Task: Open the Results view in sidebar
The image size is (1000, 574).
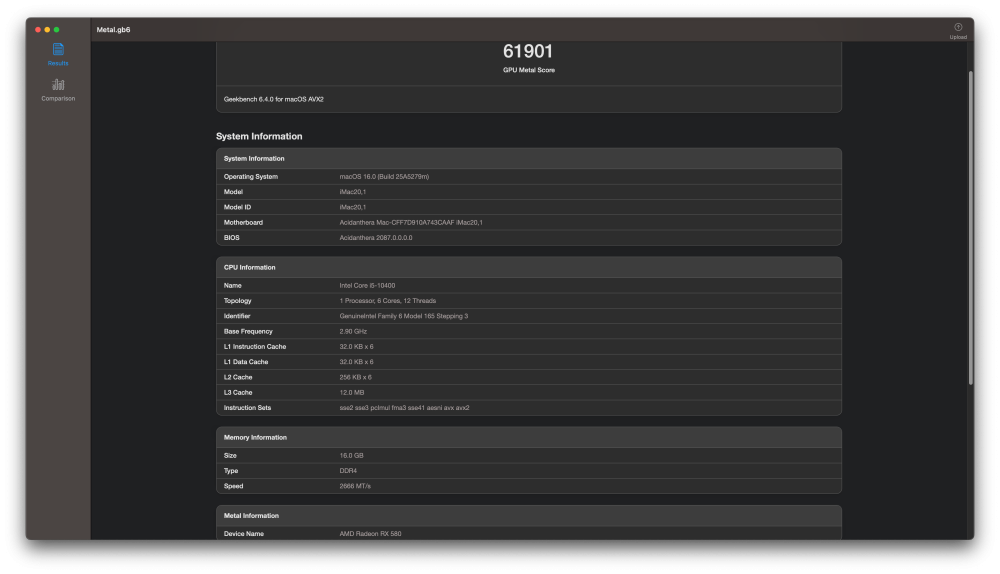Action: coord(58,54)
